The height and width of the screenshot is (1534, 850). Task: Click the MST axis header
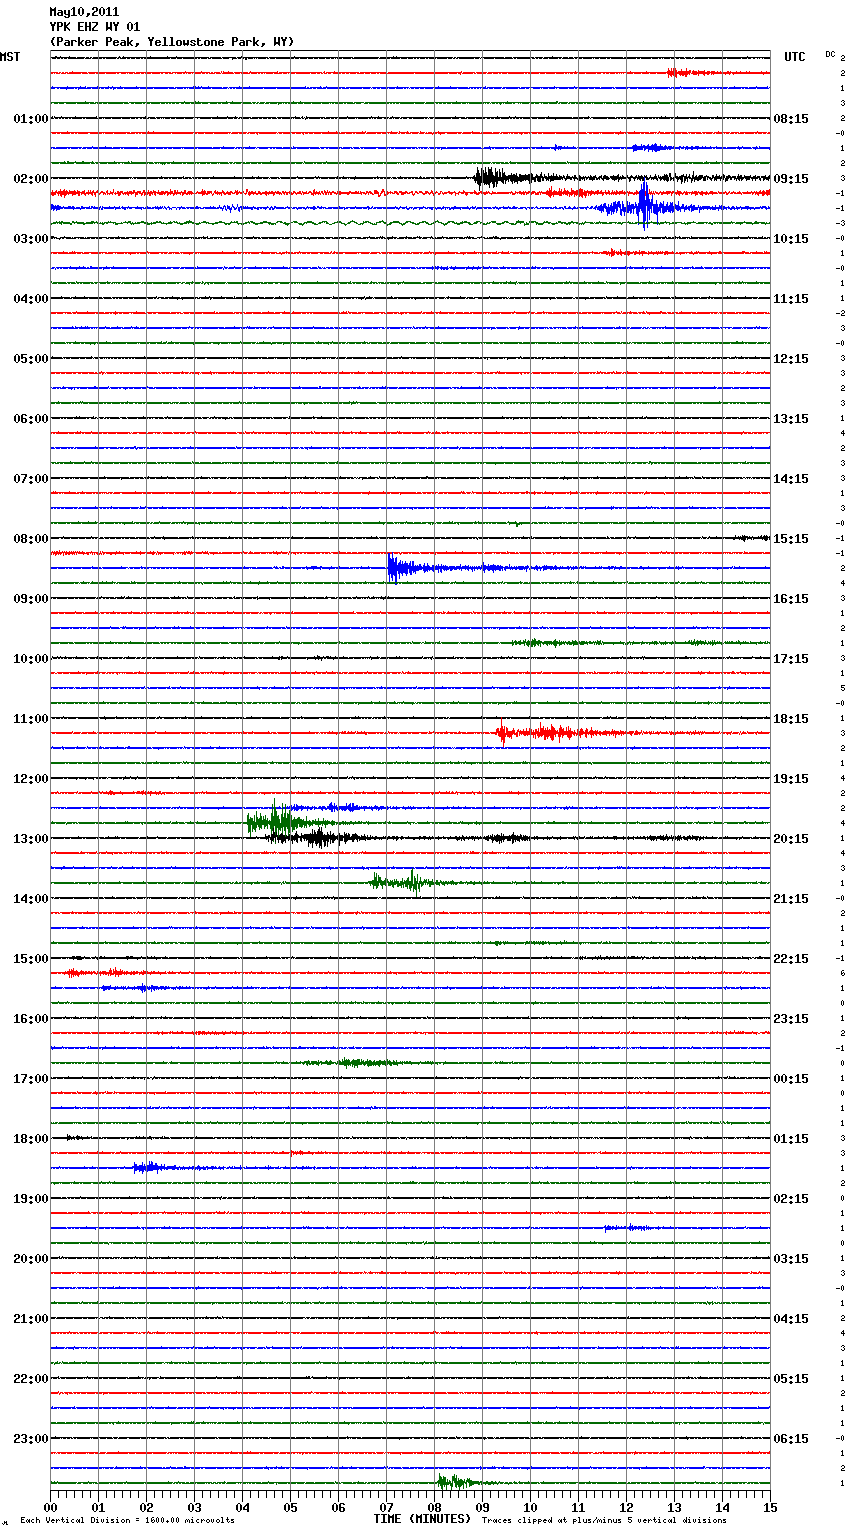point(10,57)
